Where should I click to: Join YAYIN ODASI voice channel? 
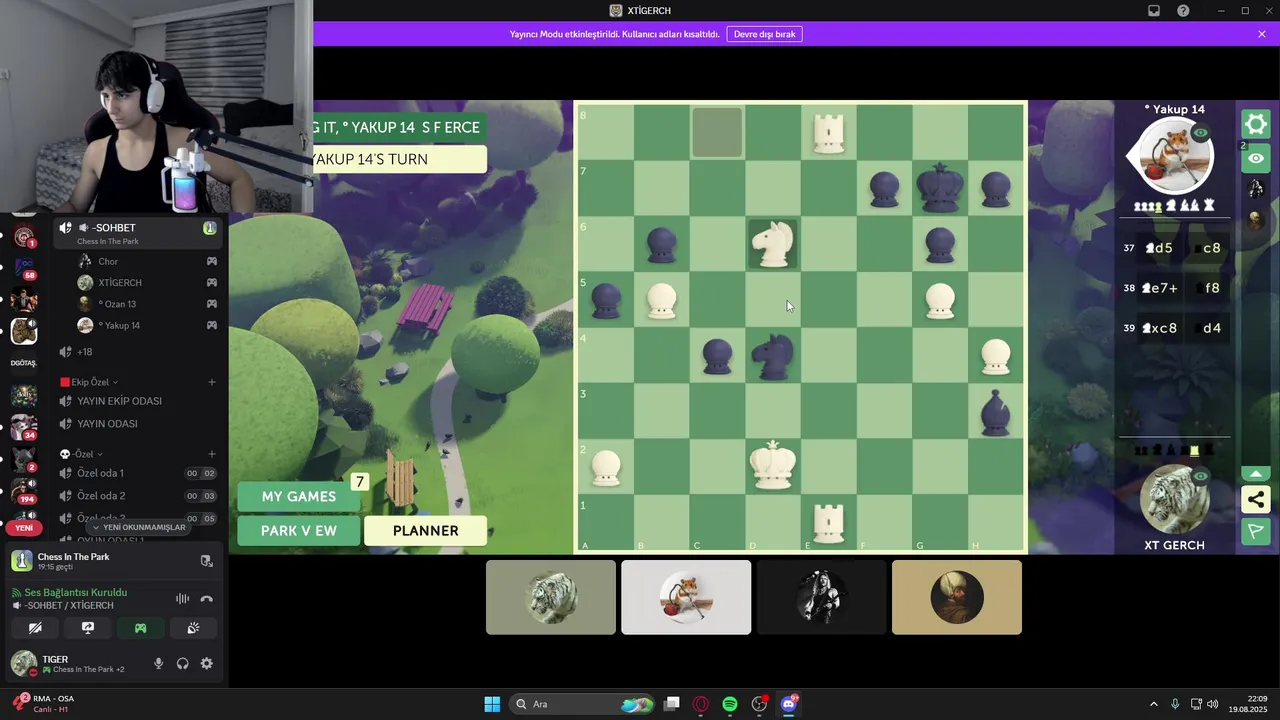[x=138, y=424]
